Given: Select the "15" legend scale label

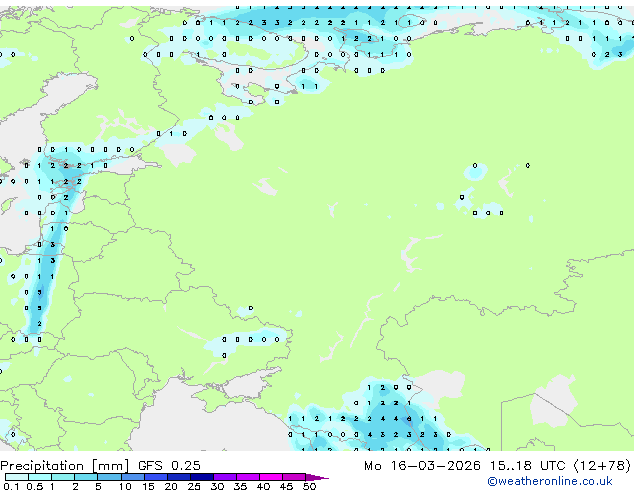Looking at the screenshot, I should pyautogui.click(x=148, y=486).
